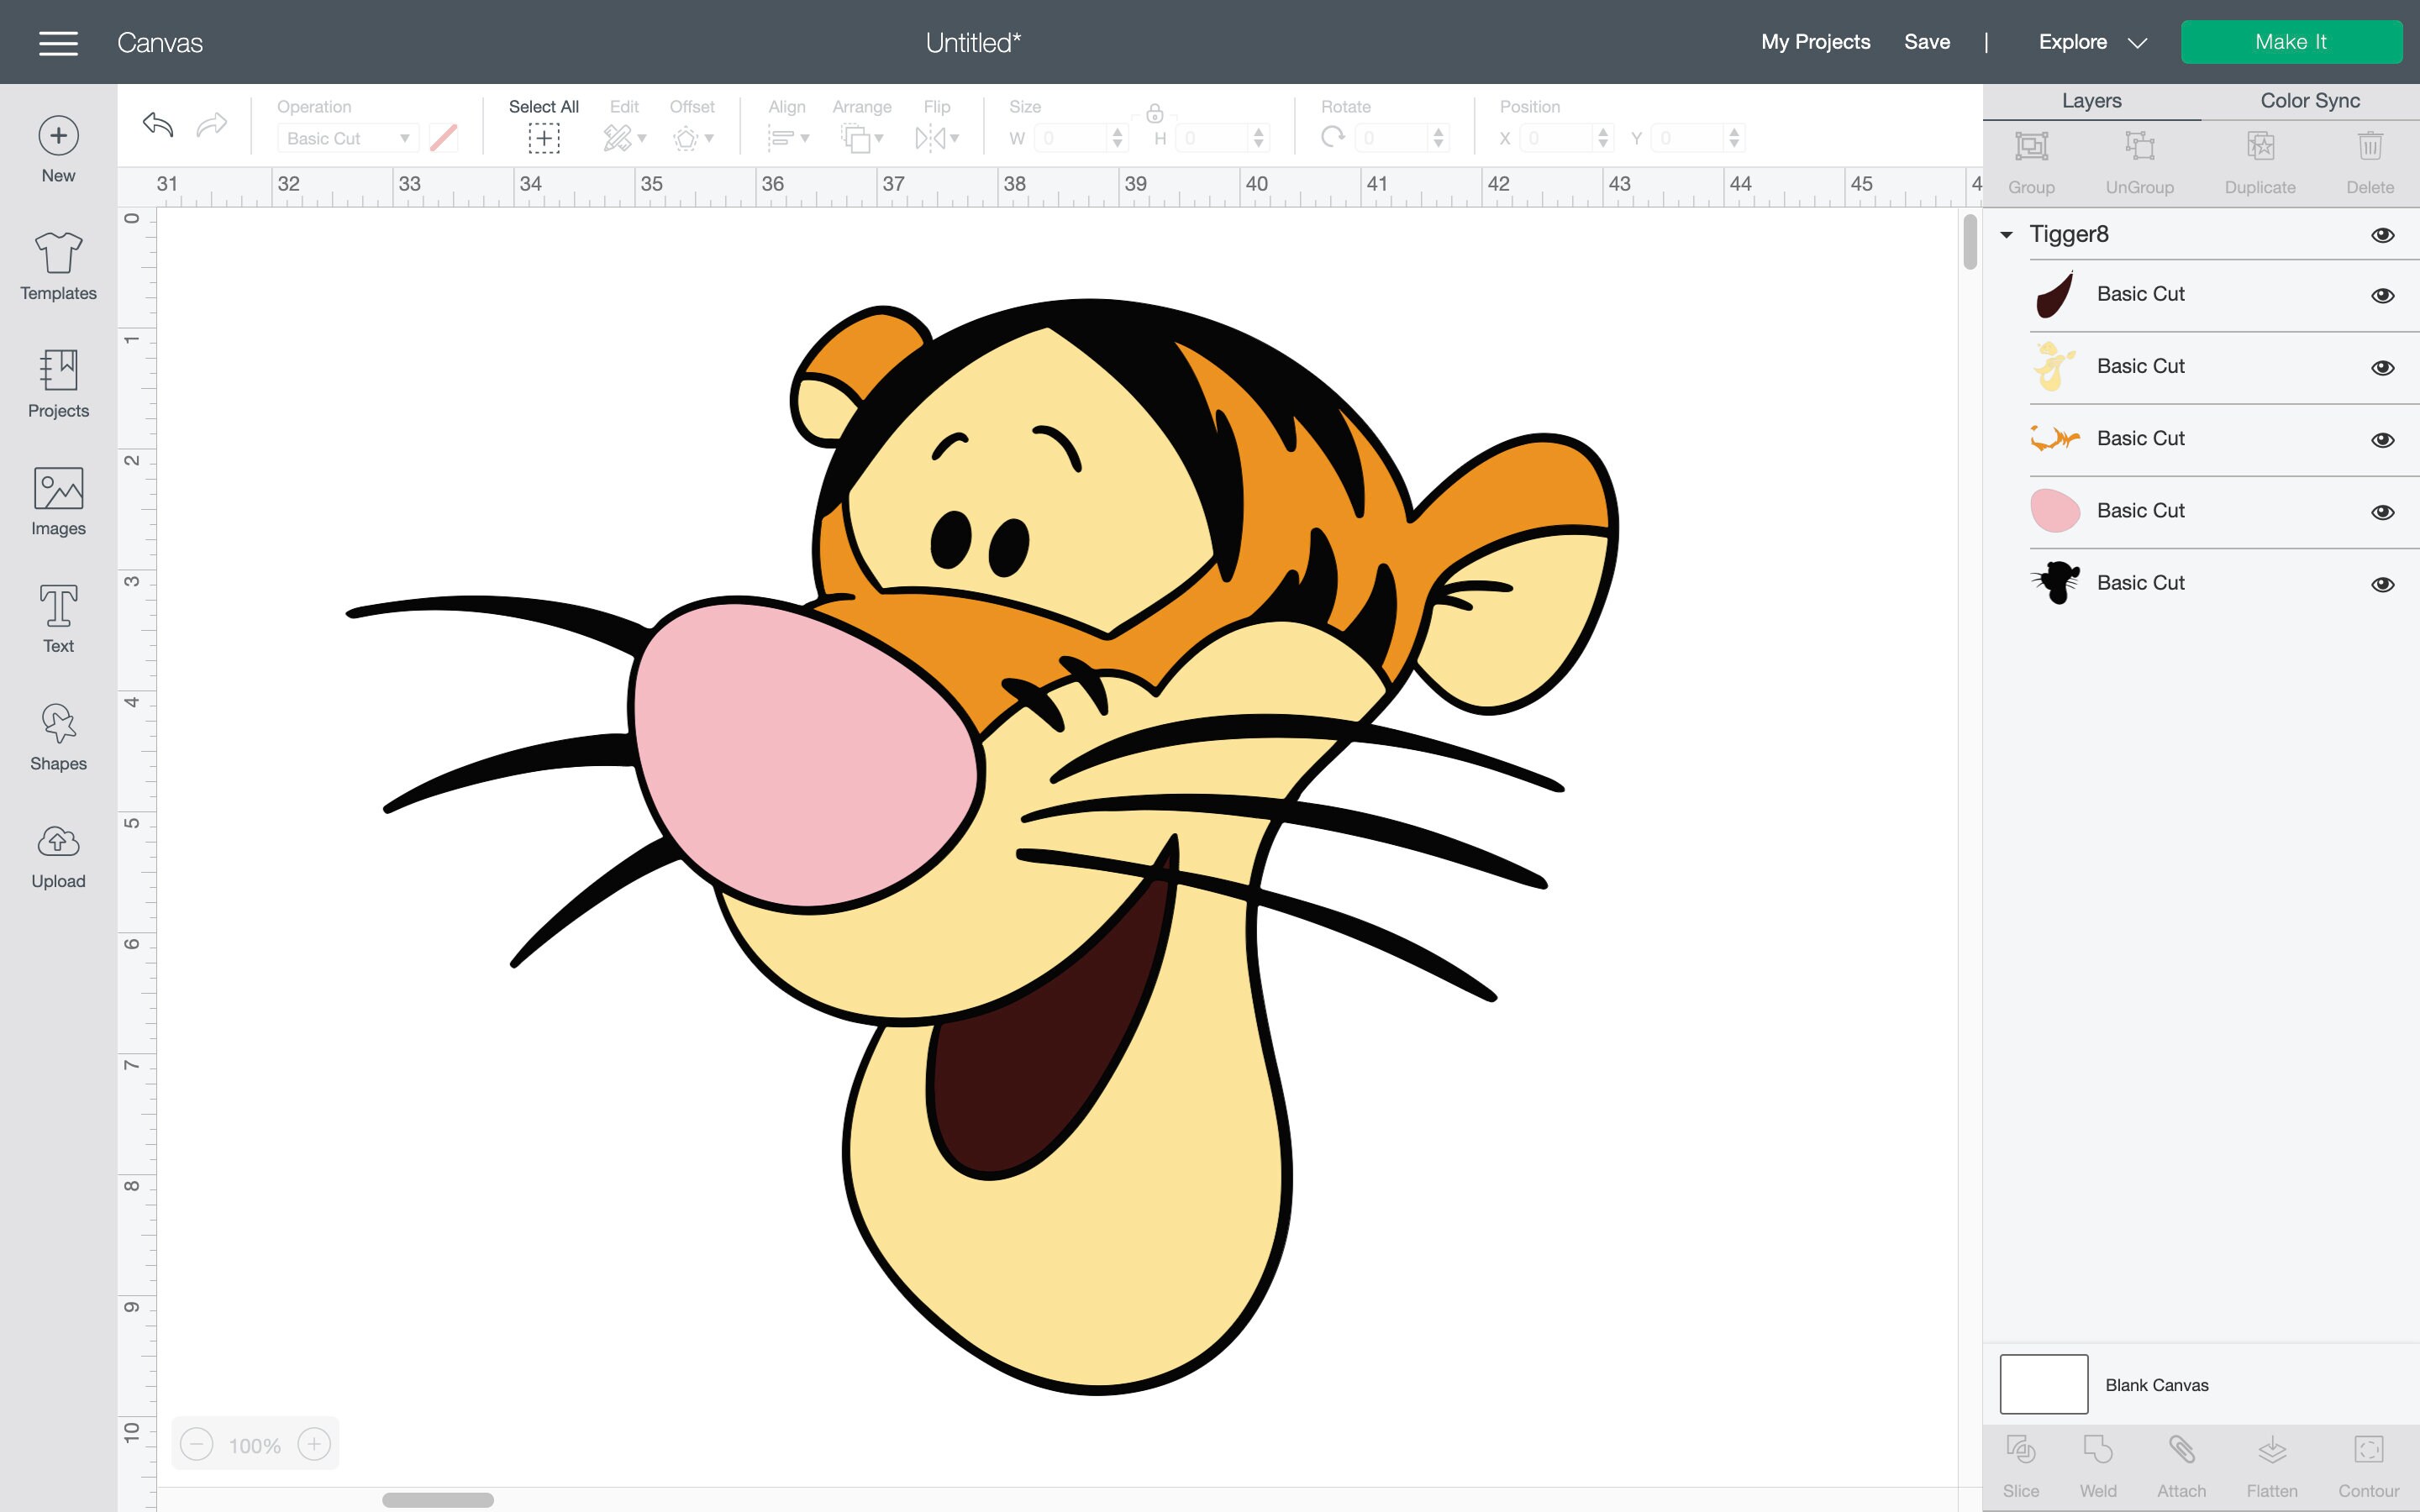Click the Width size input field
The image size is (2420, 1512).
1072,138
